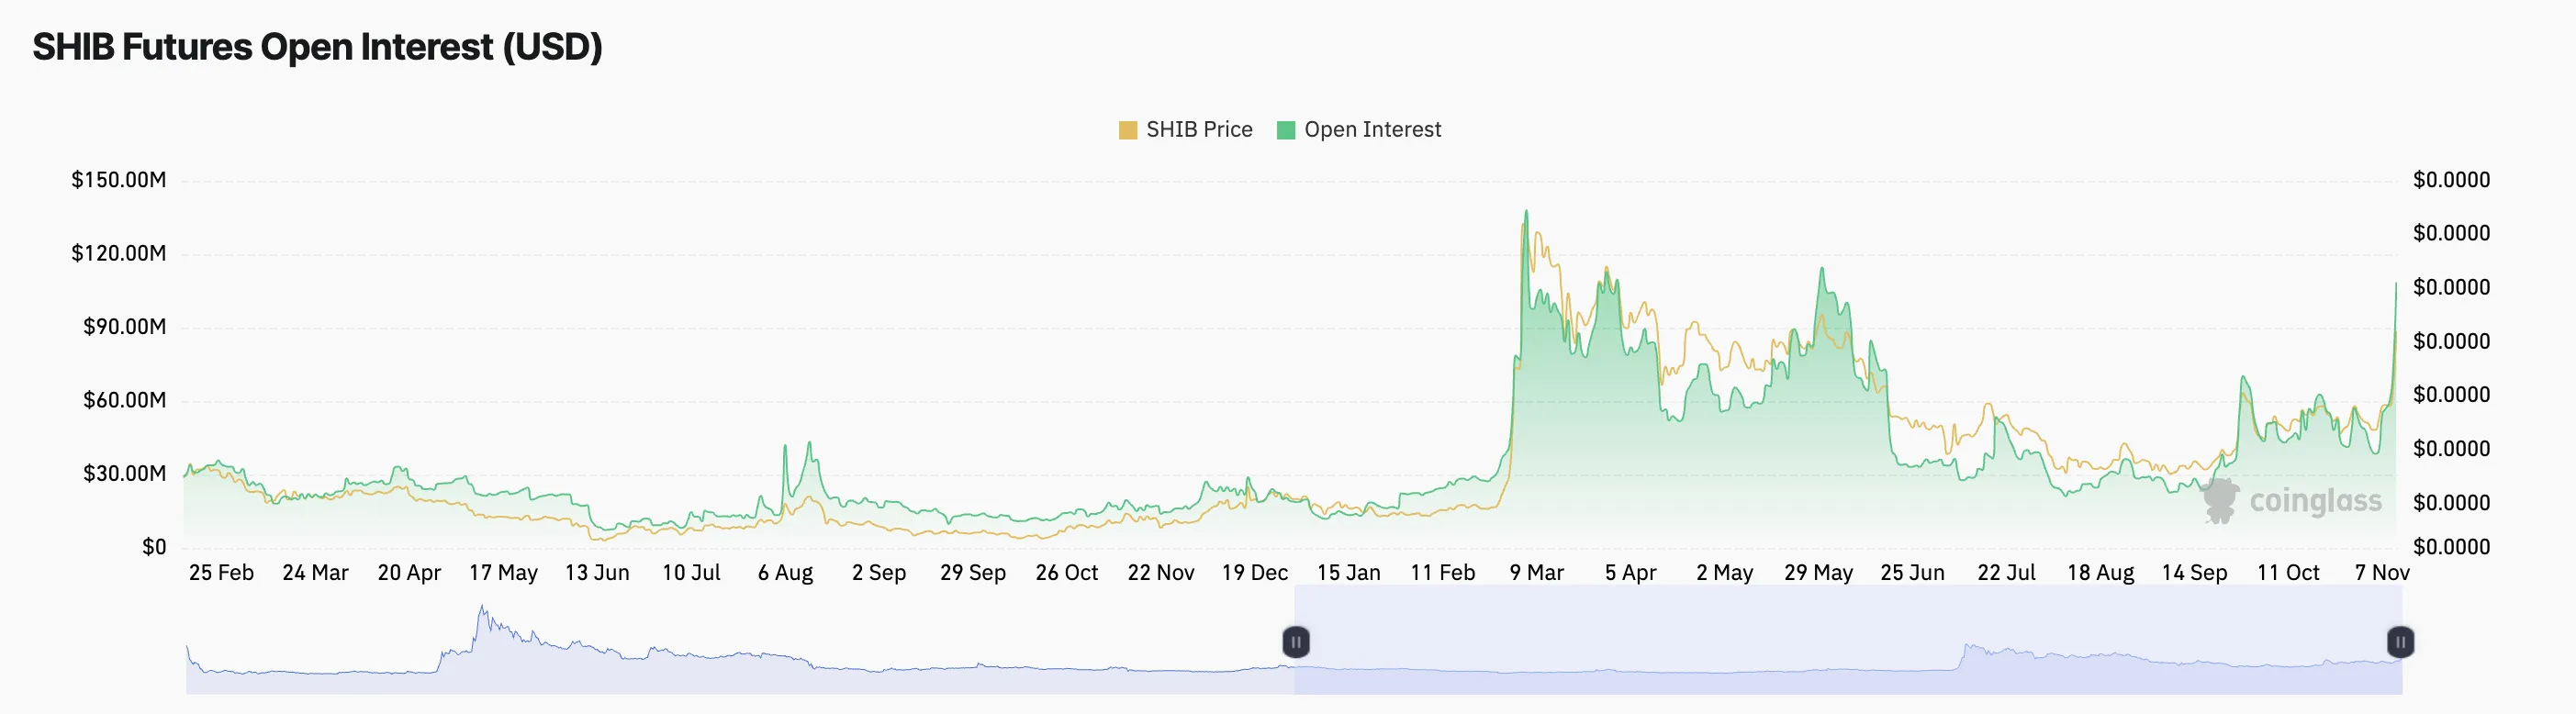Click the 2 Sep date label
The height and width of the screenshot is (714, 2576).
tap(879, 573)
